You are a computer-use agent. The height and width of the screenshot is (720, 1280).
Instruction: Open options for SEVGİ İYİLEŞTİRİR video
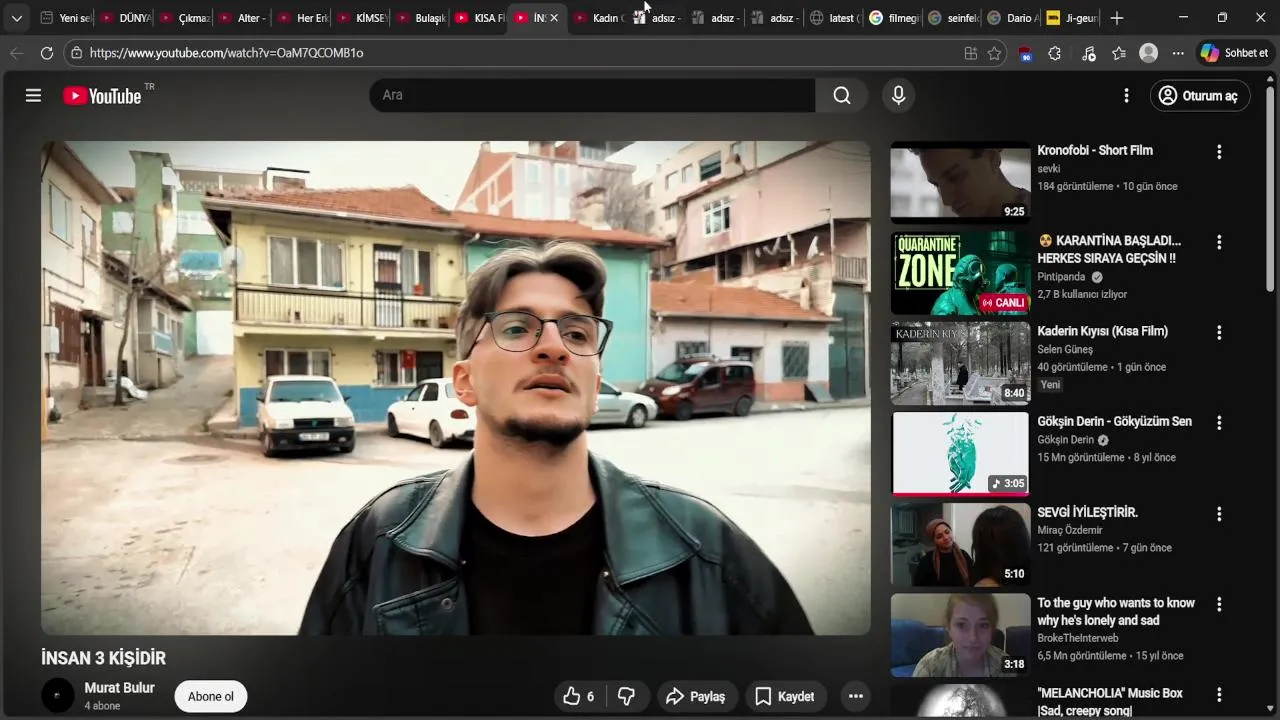[1218, 514]
